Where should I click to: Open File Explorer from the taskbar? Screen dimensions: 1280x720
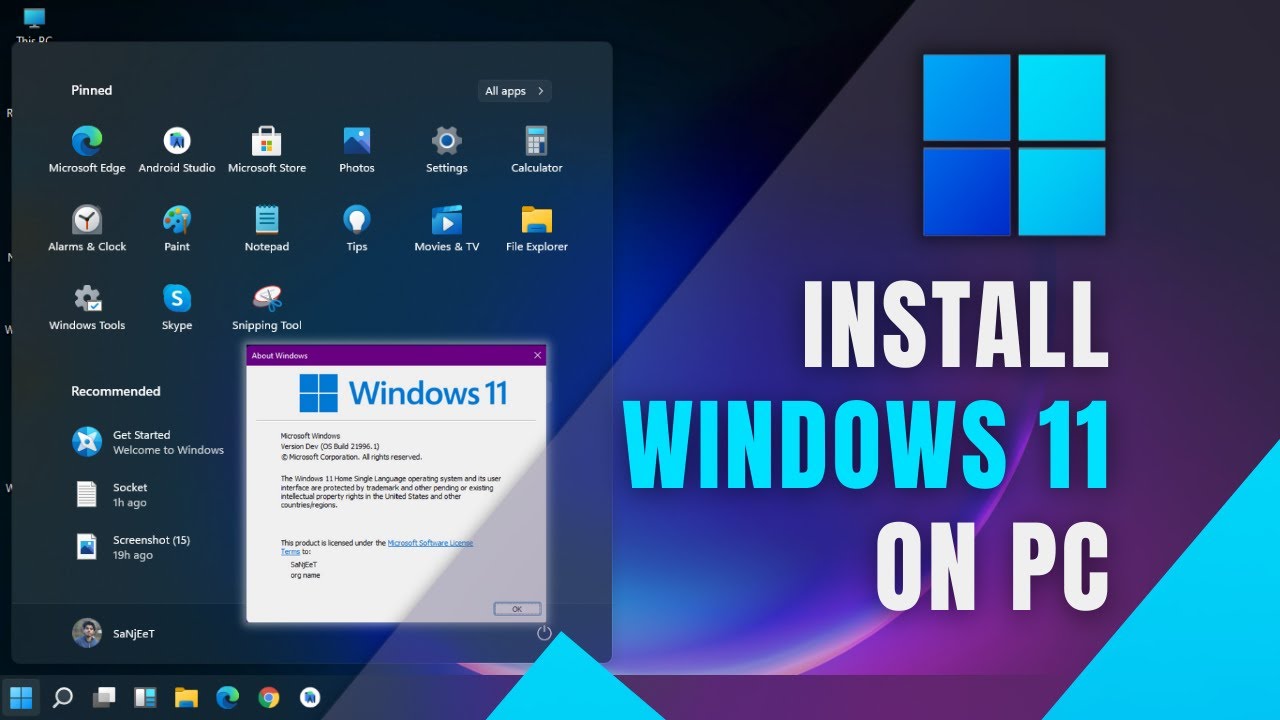point(186,697)
